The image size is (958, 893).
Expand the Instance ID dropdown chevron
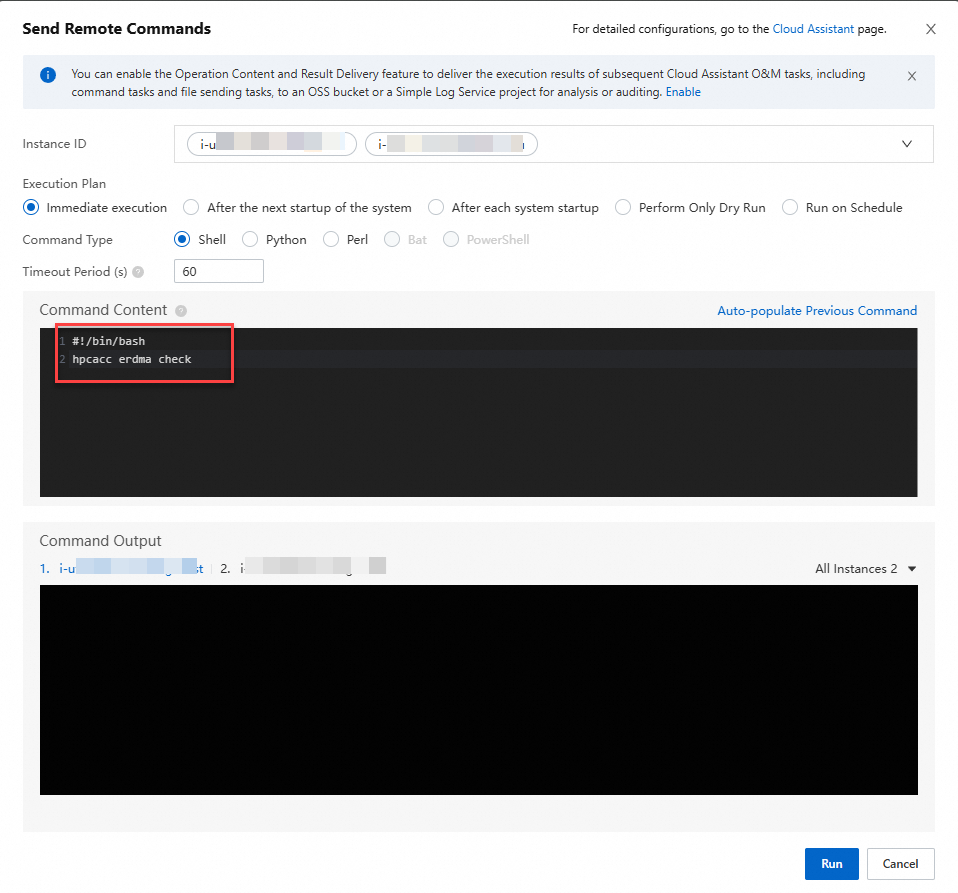pyautogui.click(x=907, y=144)
